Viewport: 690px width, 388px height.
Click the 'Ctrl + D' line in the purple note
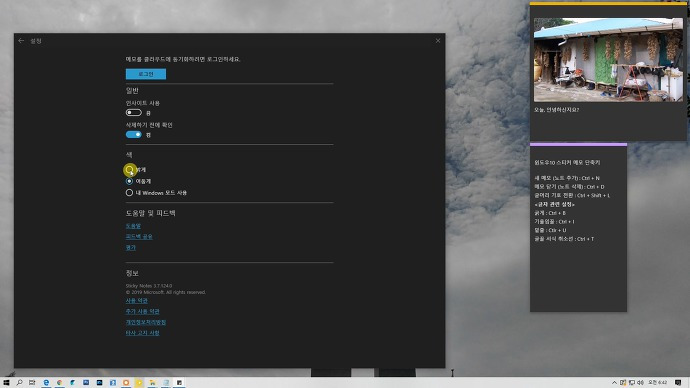569,187
